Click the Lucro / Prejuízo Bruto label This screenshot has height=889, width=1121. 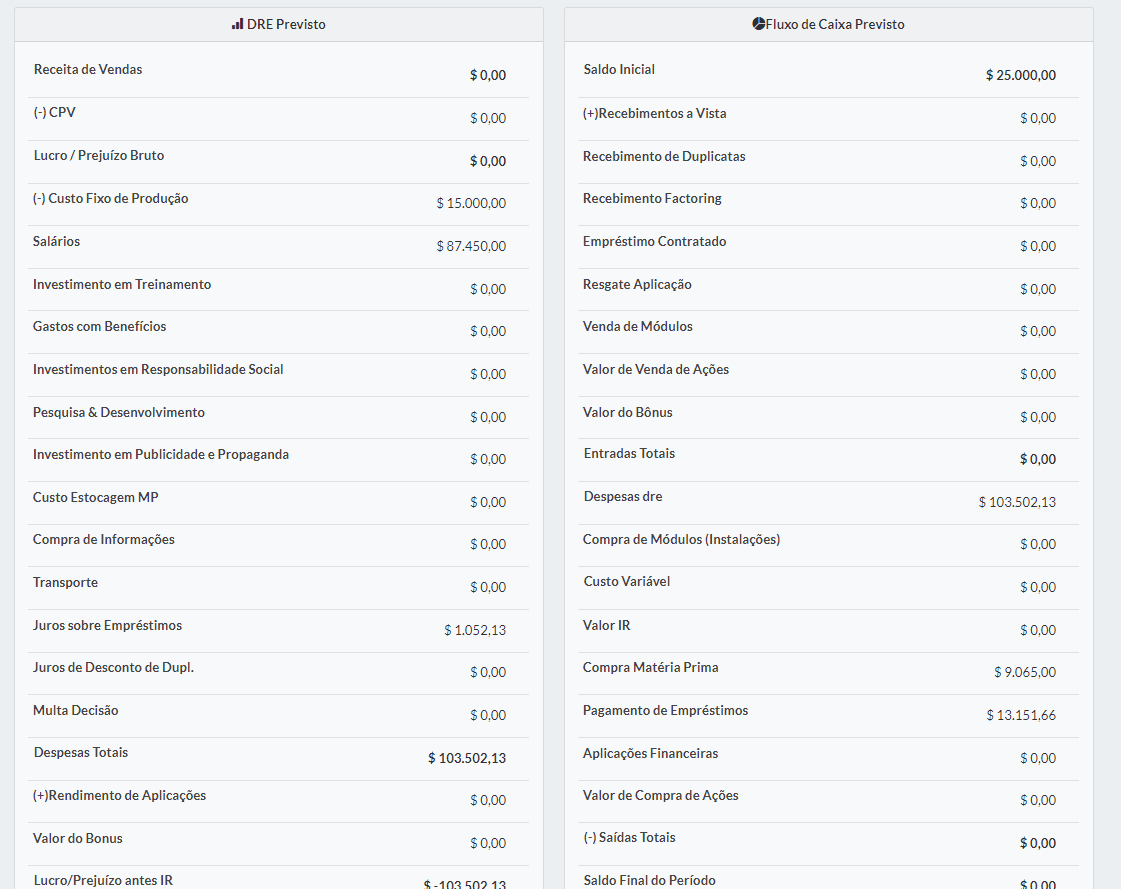[x=98, y=156]
